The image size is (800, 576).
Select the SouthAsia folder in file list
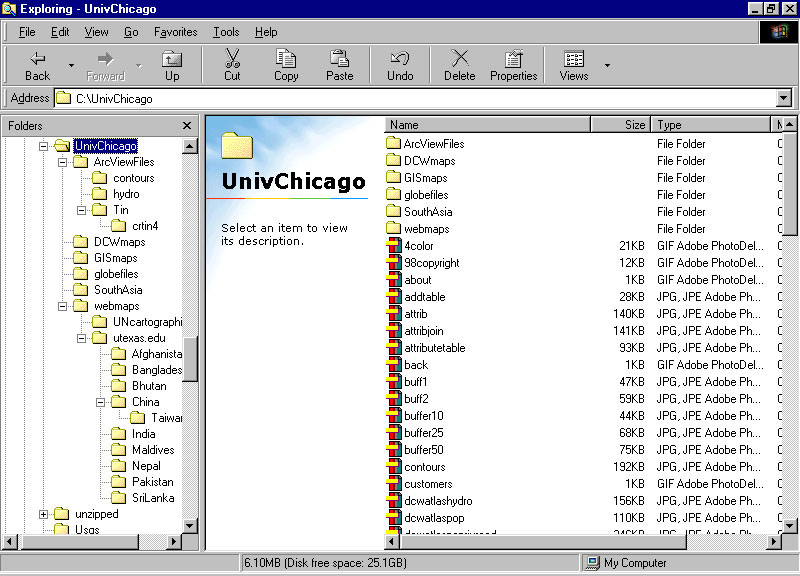427,212
